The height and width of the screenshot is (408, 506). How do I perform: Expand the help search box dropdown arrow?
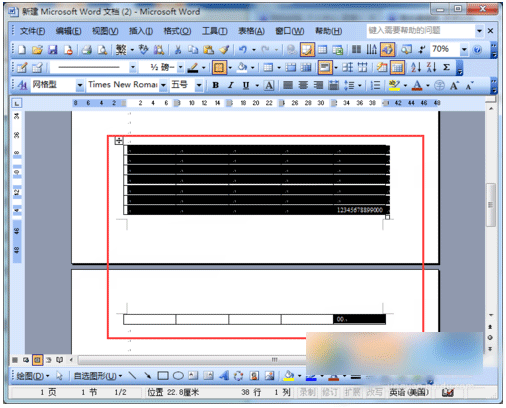tap(479, 31)
